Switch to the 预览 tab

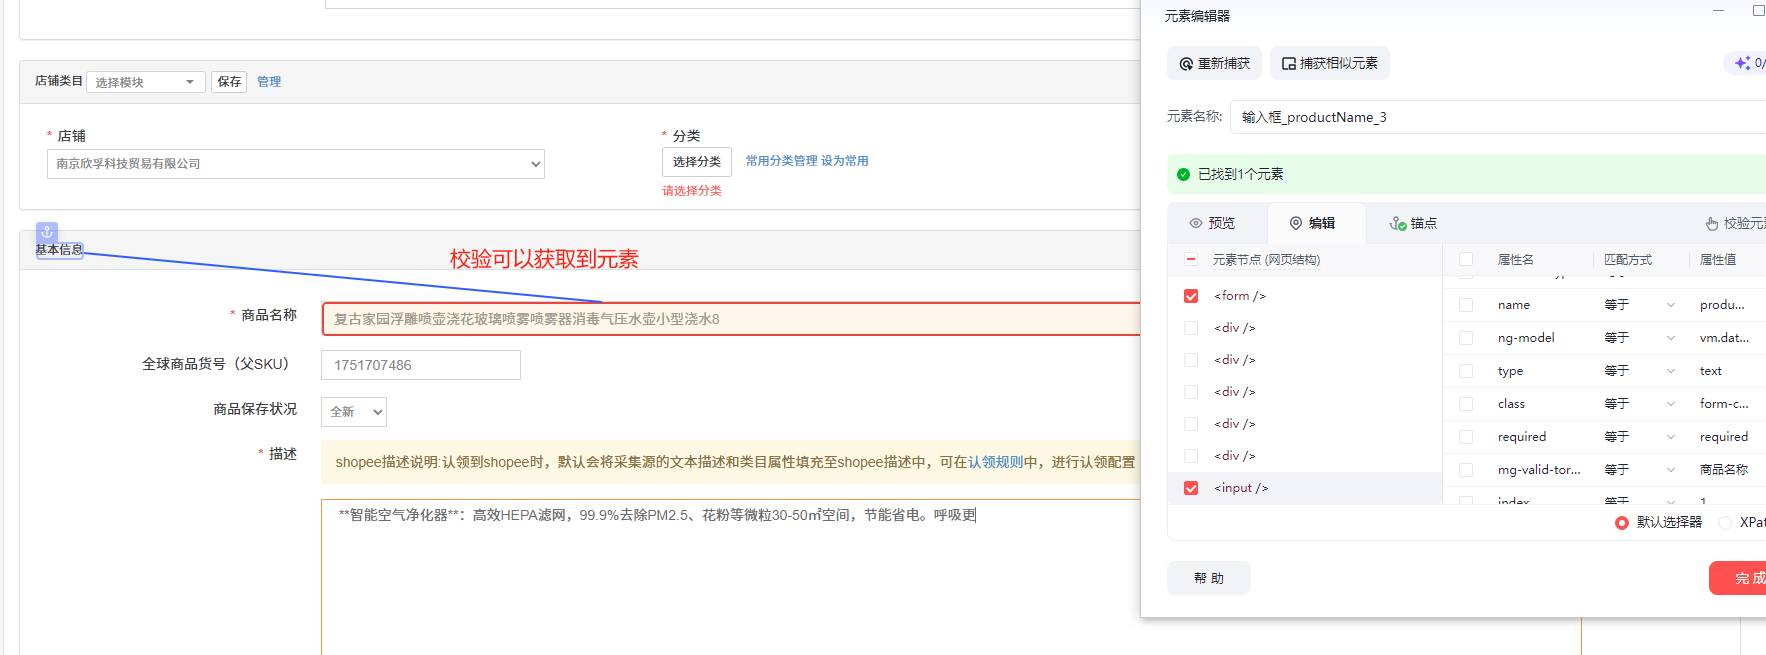[1213, 223]
